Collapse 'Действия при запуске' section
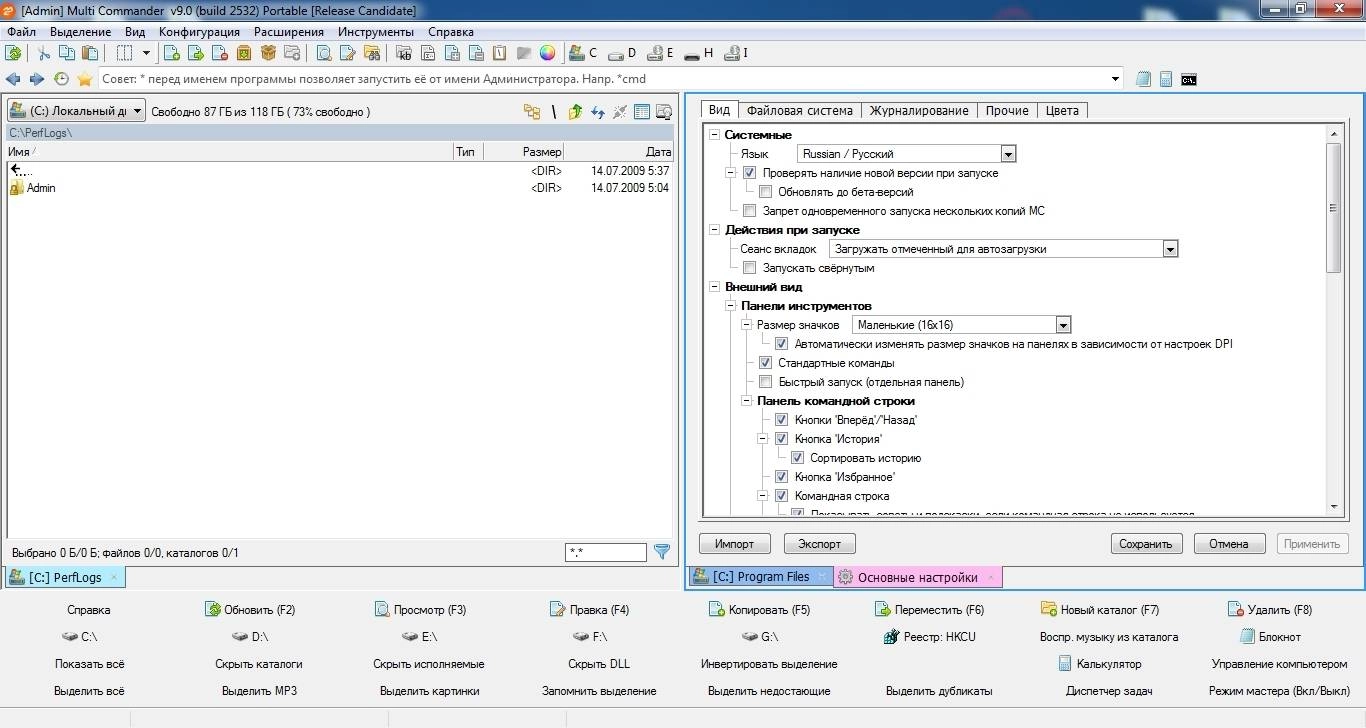 (714, 230)
